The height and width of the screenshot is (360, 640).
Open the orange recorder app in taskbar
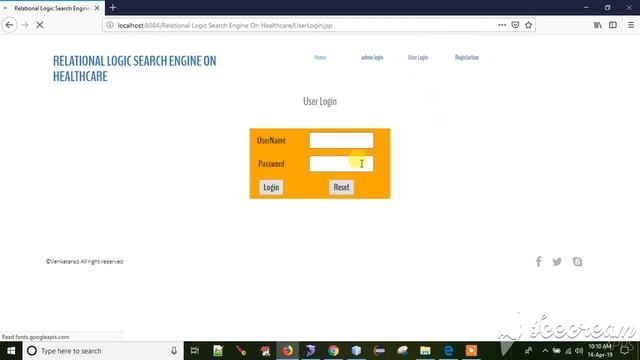(x=471, y=351)
